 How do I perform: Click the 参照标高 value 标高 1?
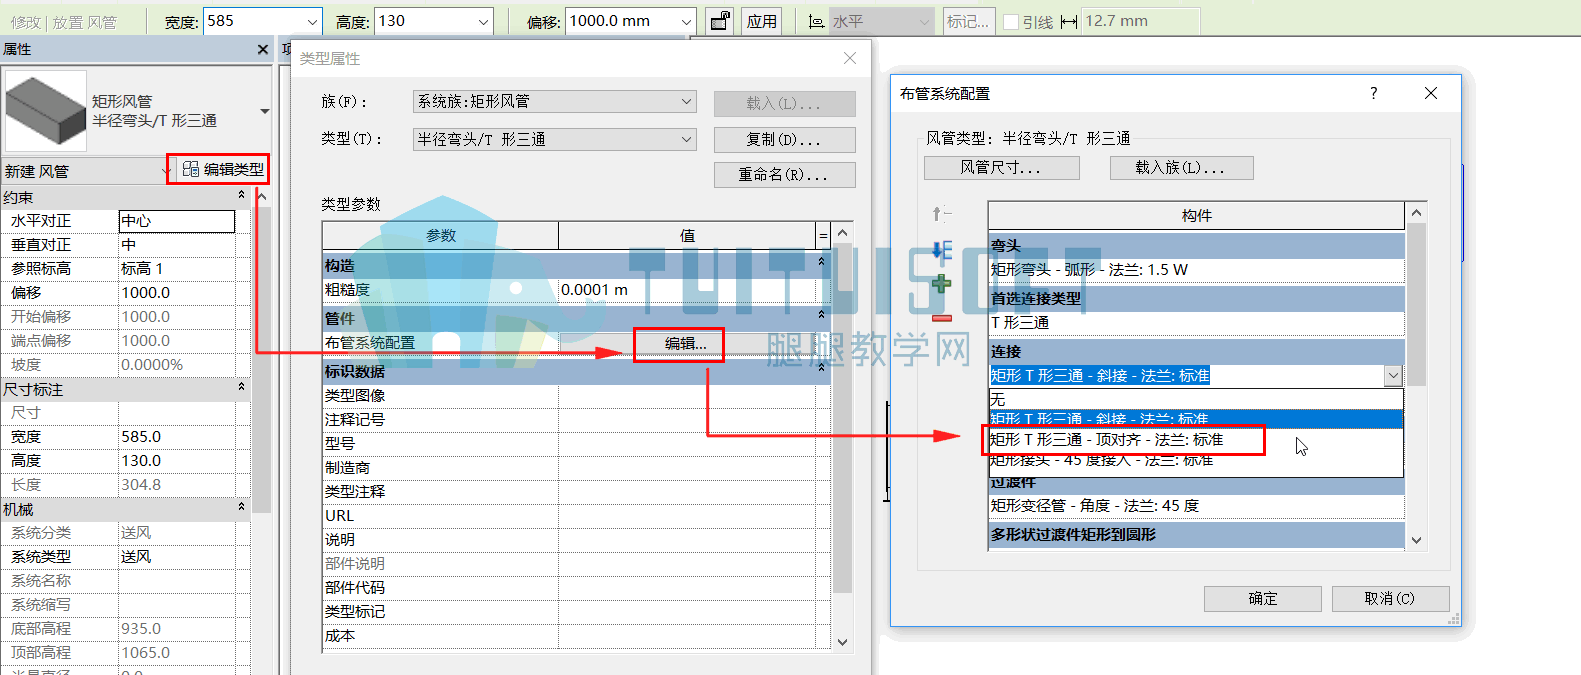pos(177,269)
